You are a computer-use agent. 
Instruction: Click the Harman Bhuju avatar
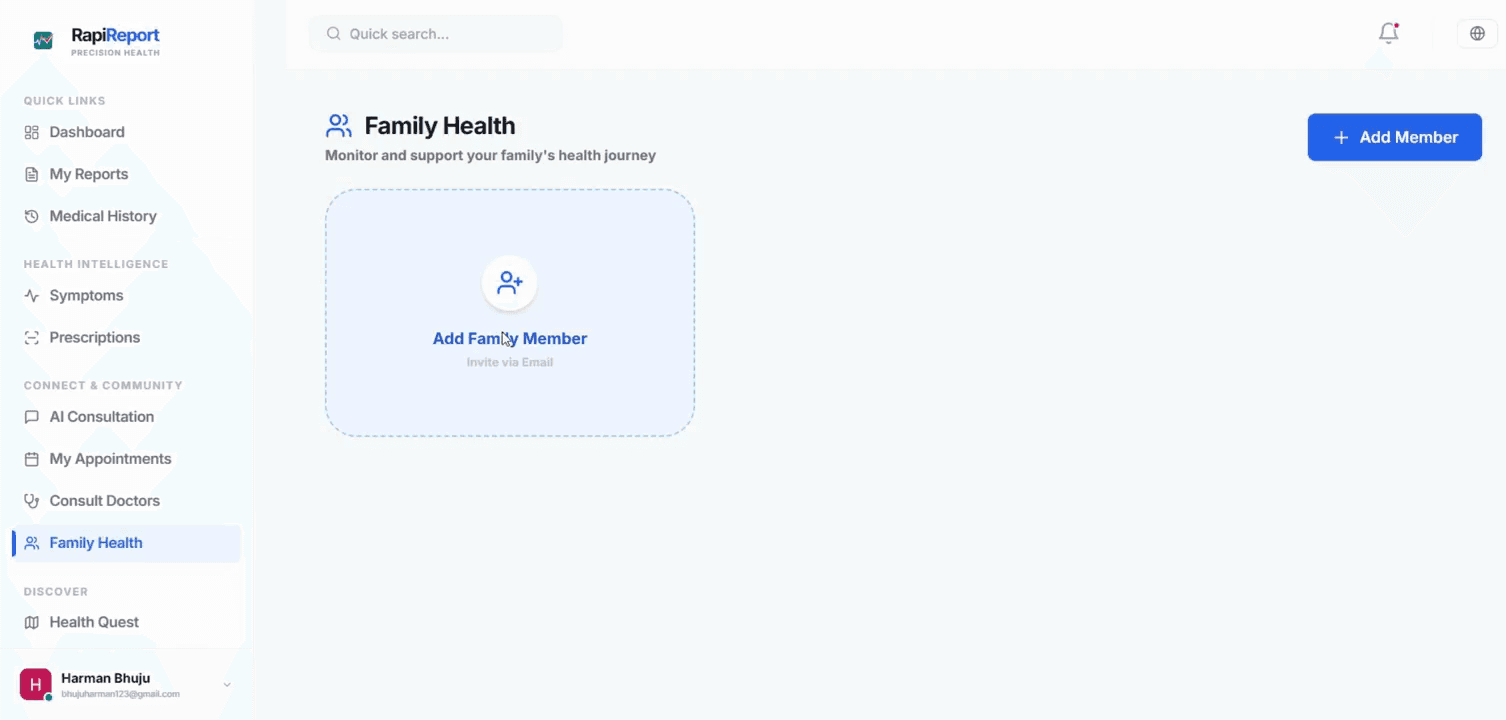click(35, 685)
